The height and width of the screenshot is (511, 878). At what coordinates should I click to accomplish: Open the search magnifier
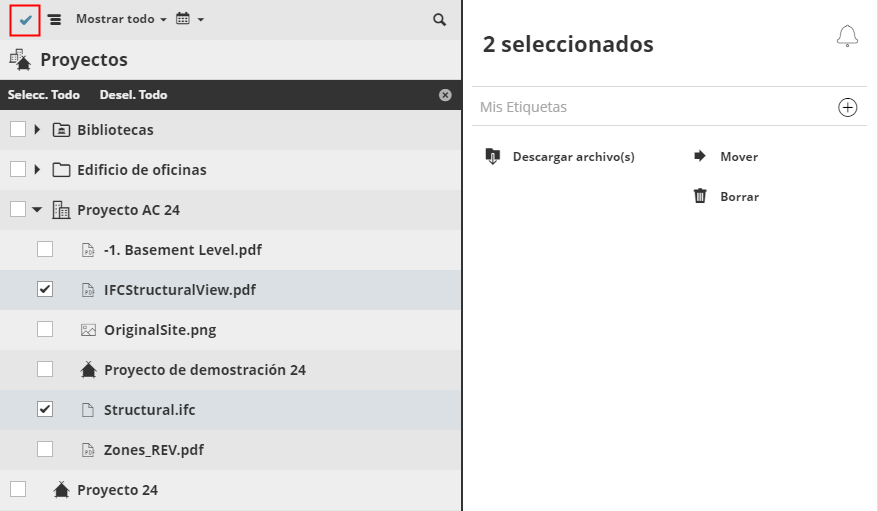click(x=440, y=20)
